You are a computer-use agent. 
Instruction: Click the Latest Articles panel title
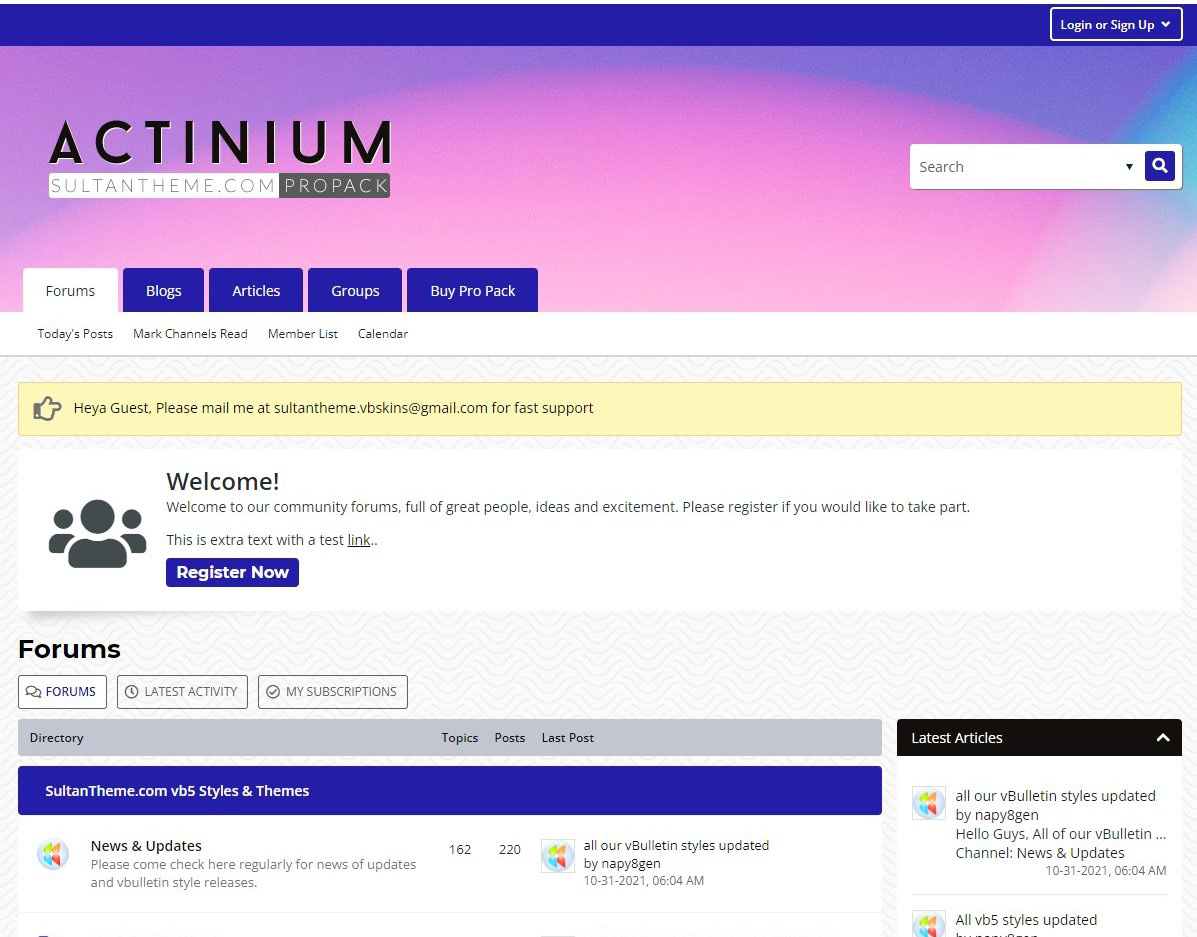coord(957,738)
